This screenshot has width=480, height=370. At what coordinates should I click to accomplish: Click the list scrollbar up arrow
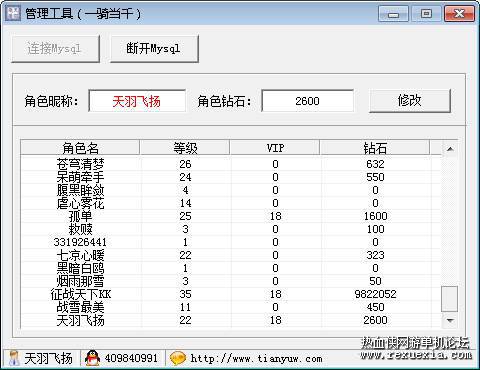coord(450,149)
